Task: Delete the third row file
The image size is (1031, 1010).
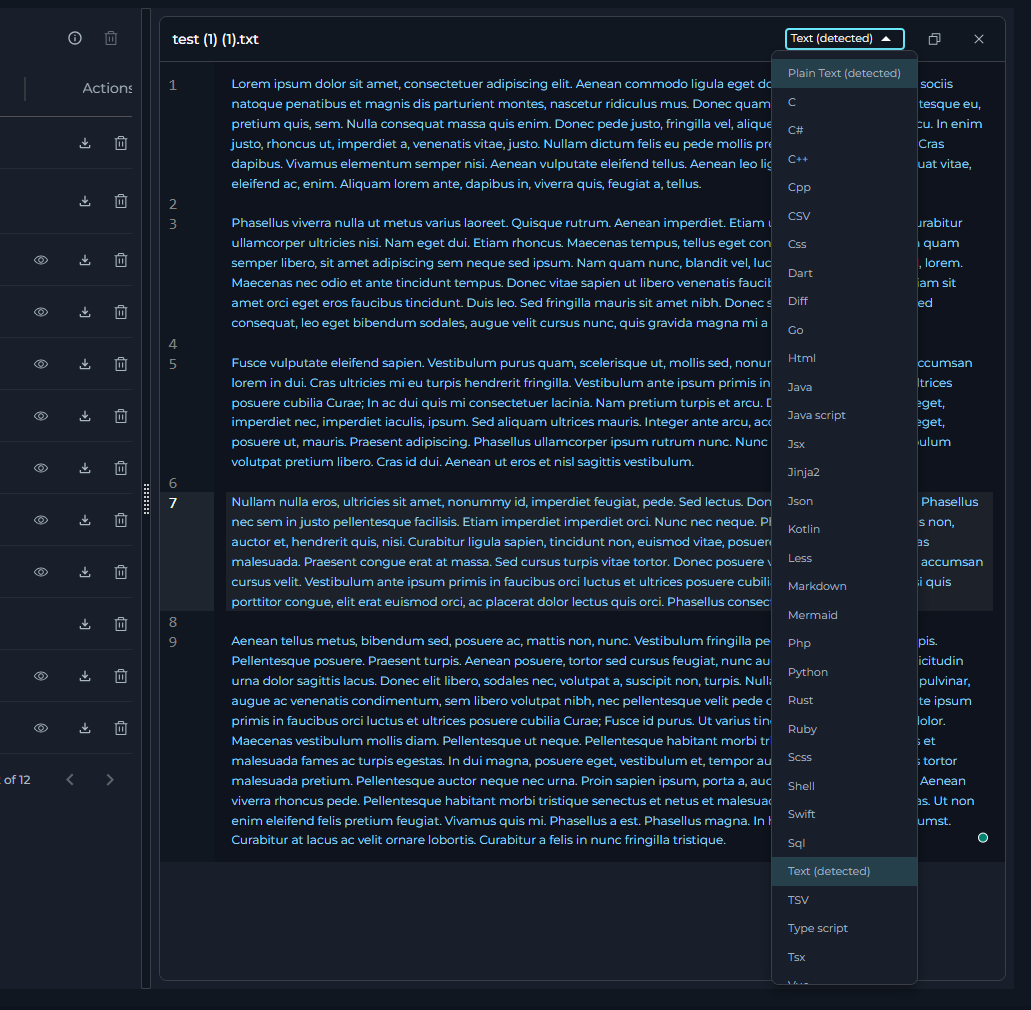Action: point(121,260)
